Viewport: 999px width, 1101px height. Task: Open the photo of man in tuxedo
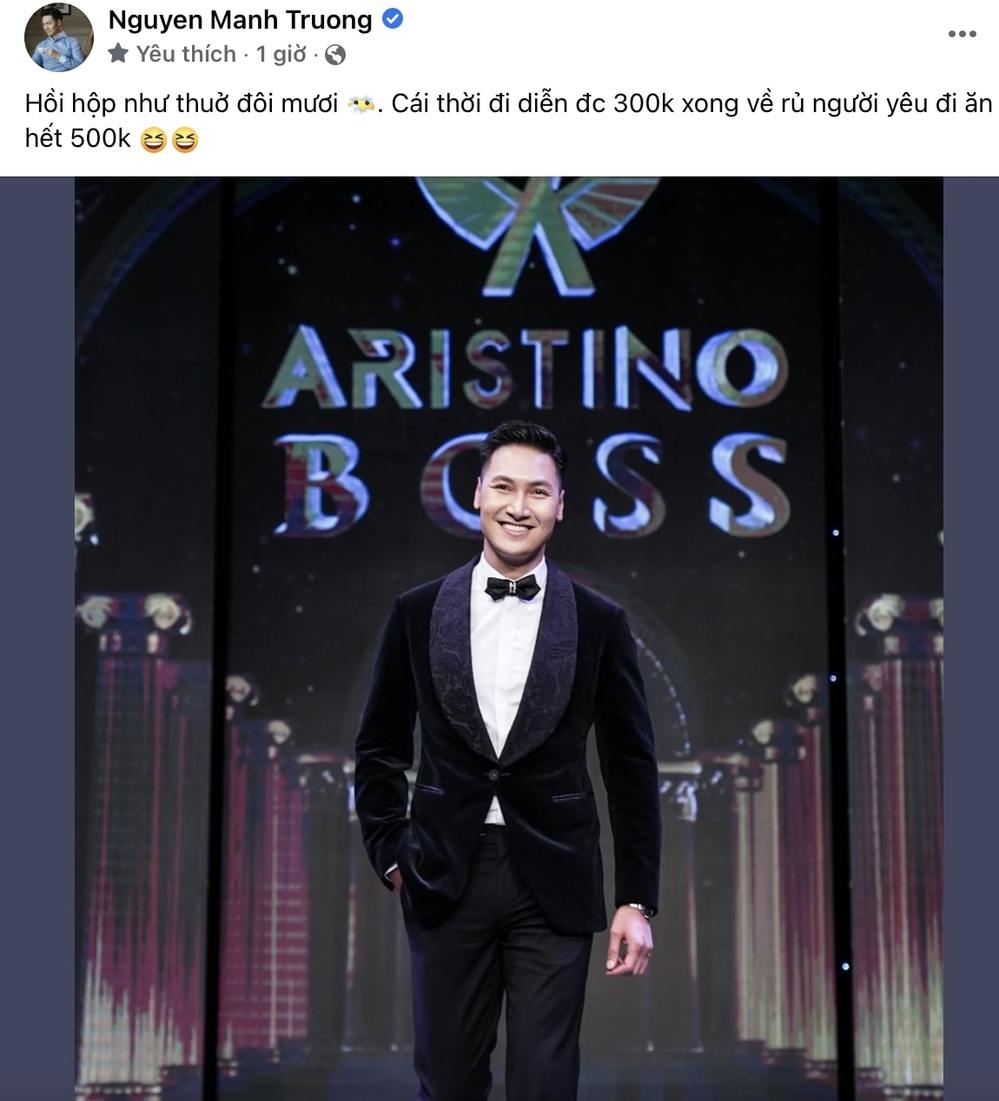[508, 639]
